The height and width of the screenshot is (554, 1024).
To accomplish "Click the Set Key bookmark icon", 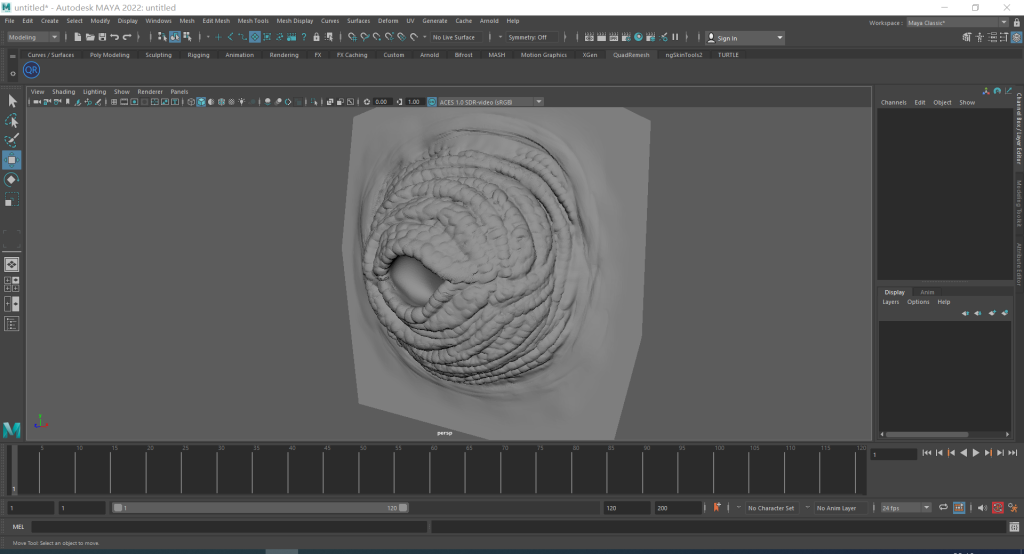I will pyautogui.click(x=716, y=508).
